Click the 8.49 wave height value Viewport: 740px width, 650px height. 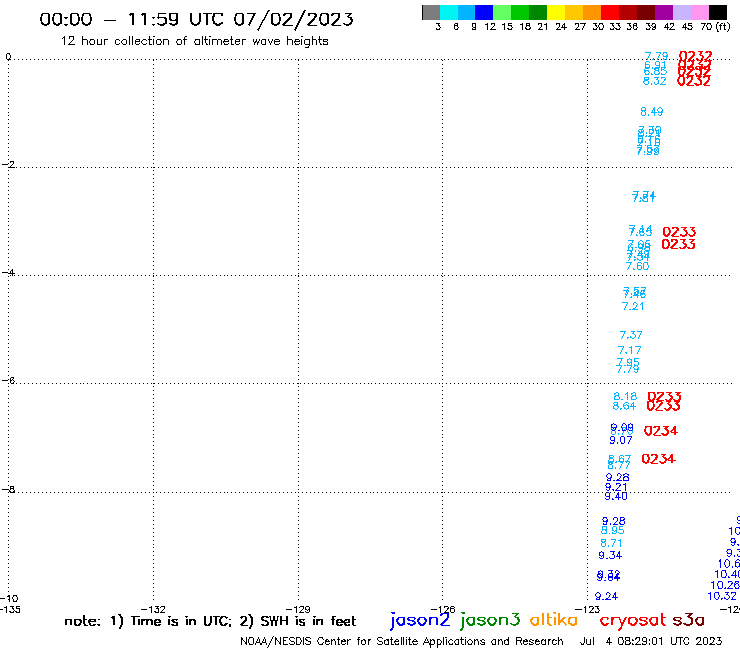point(651,112)
